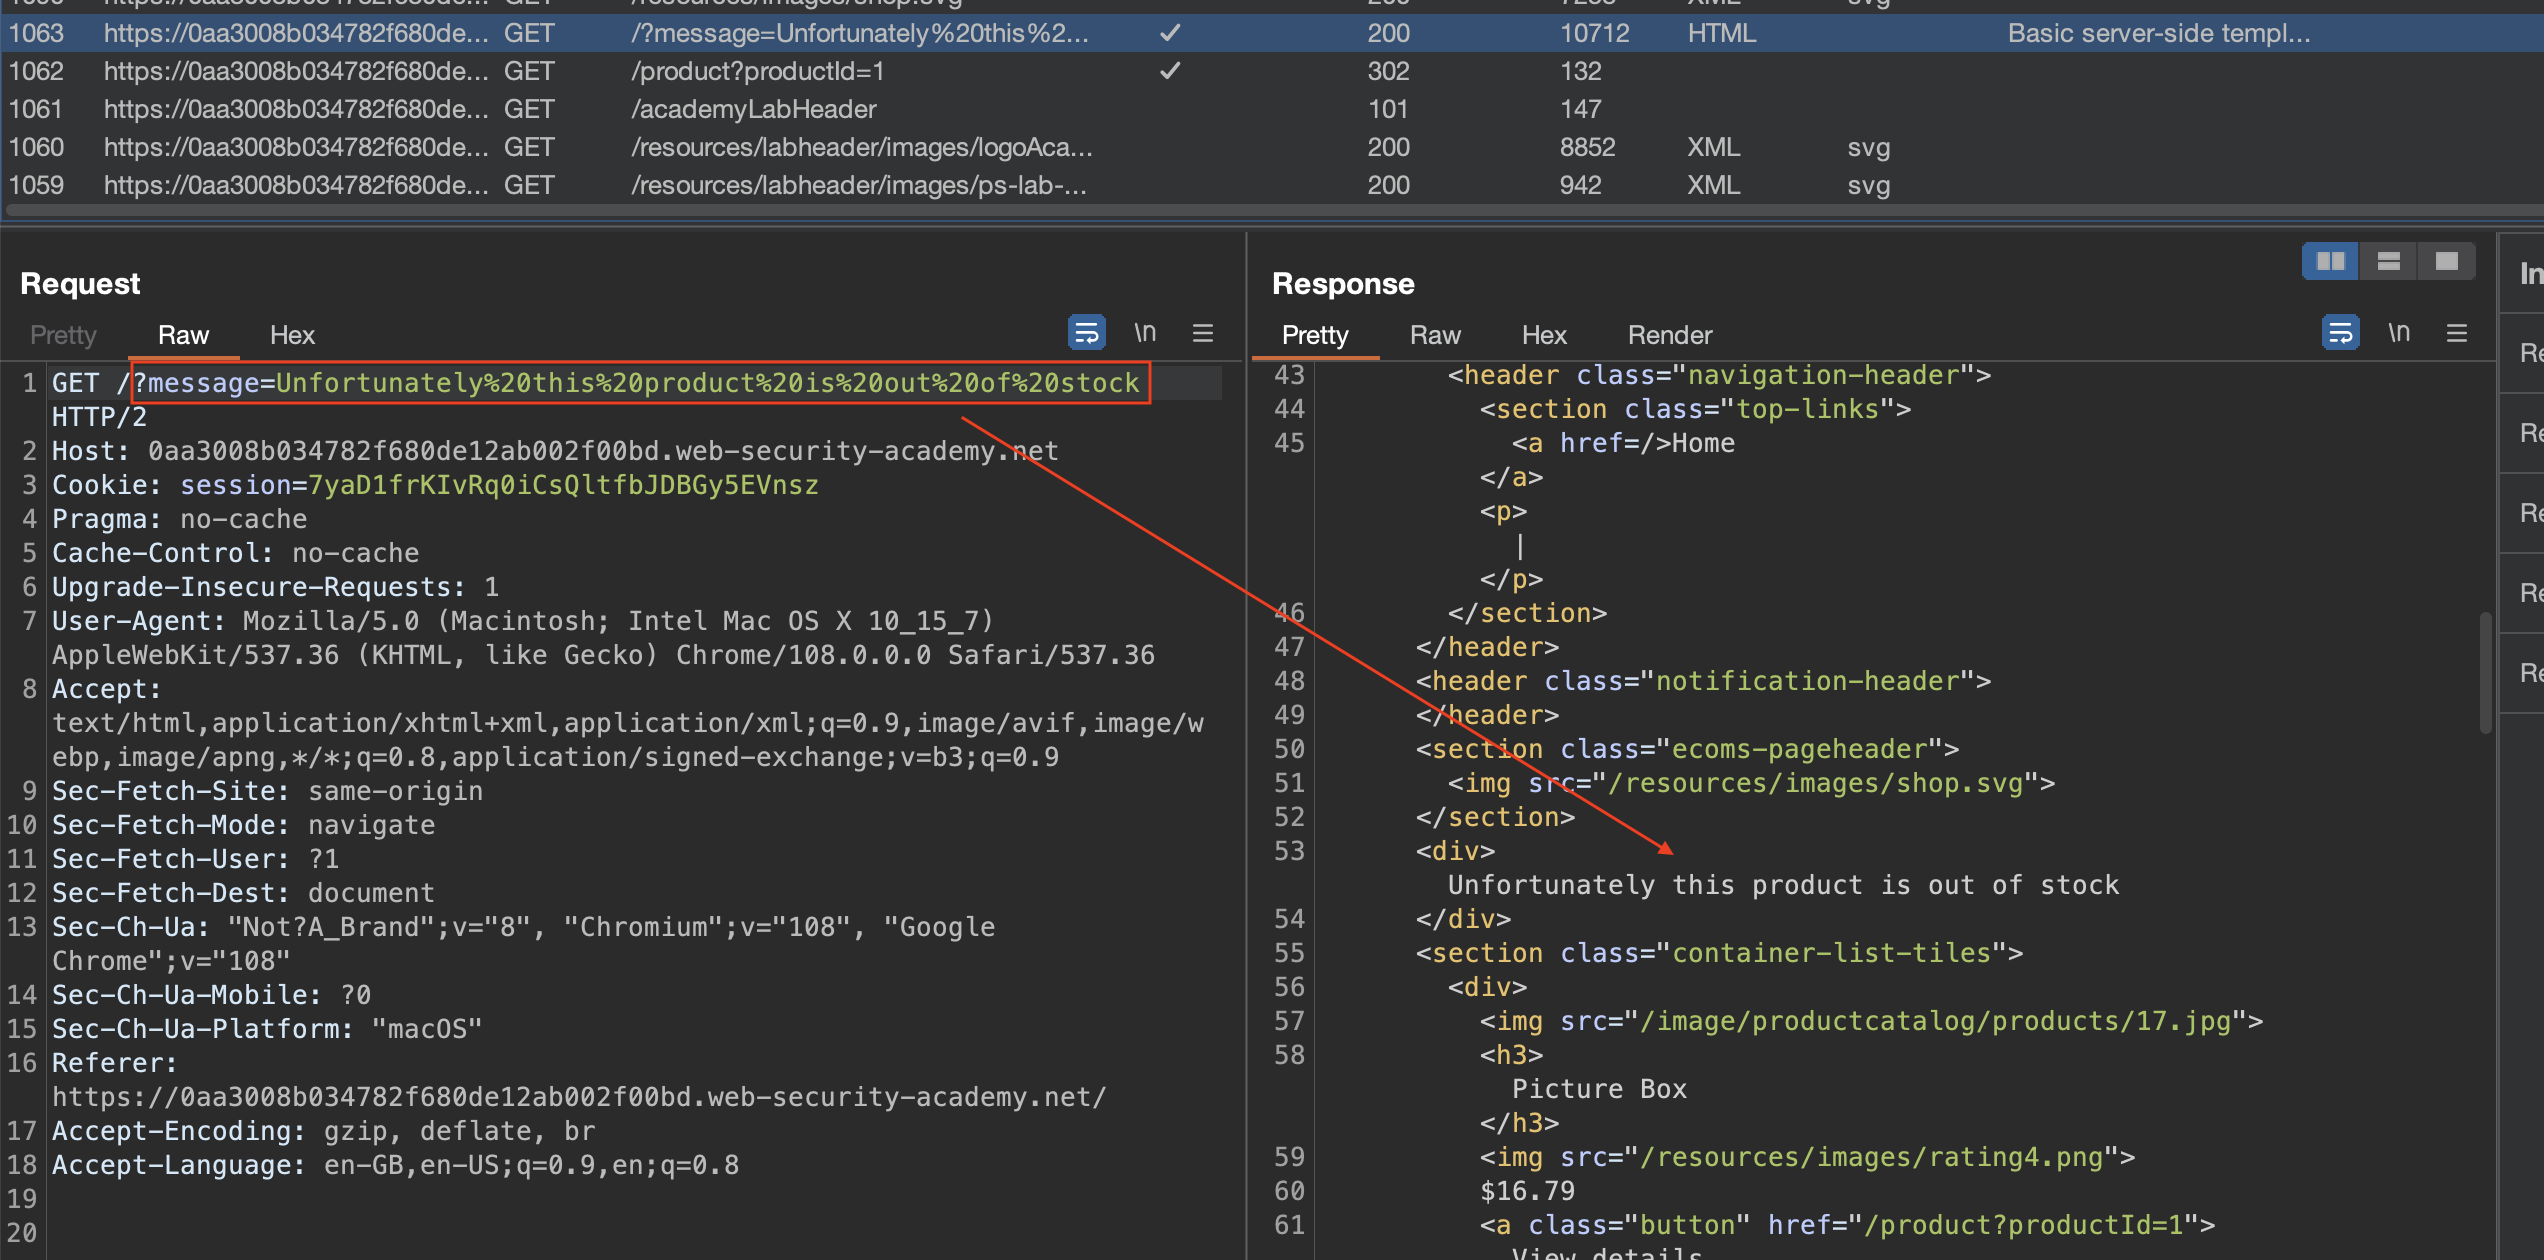Screen dimensions: 2544x1260
Task: Click TLS checkmark on request 1062
Action: pyautogui.click(x=1170, y=71)
